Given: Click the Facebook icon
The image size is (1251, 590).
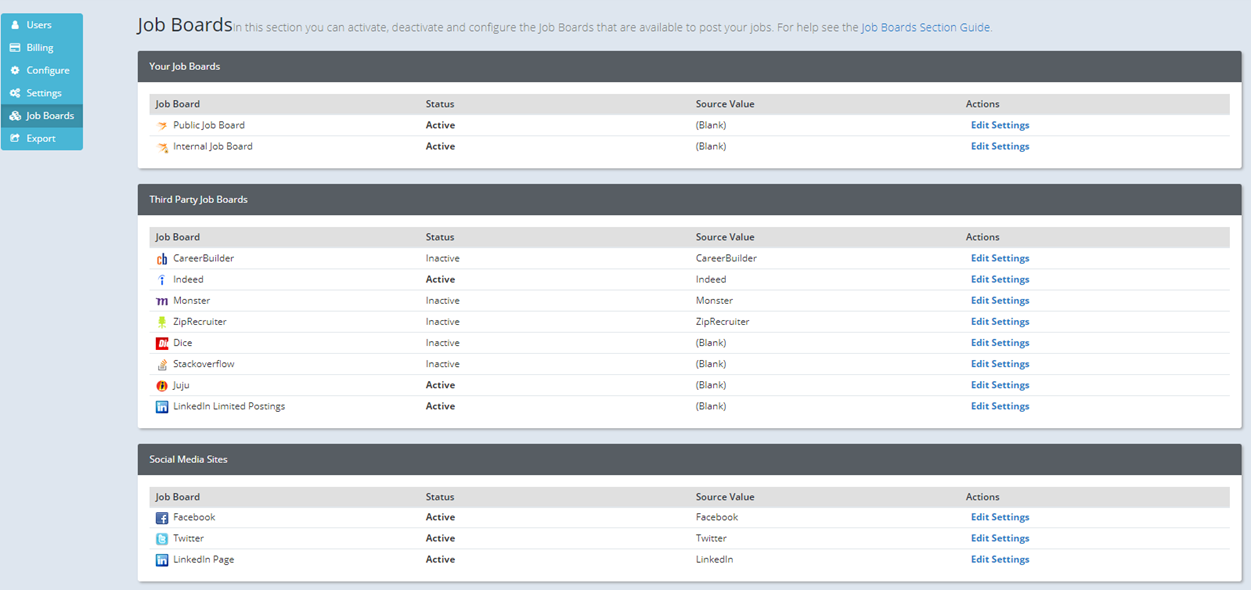Looking at the screenshot, I should tap(162, 517).
